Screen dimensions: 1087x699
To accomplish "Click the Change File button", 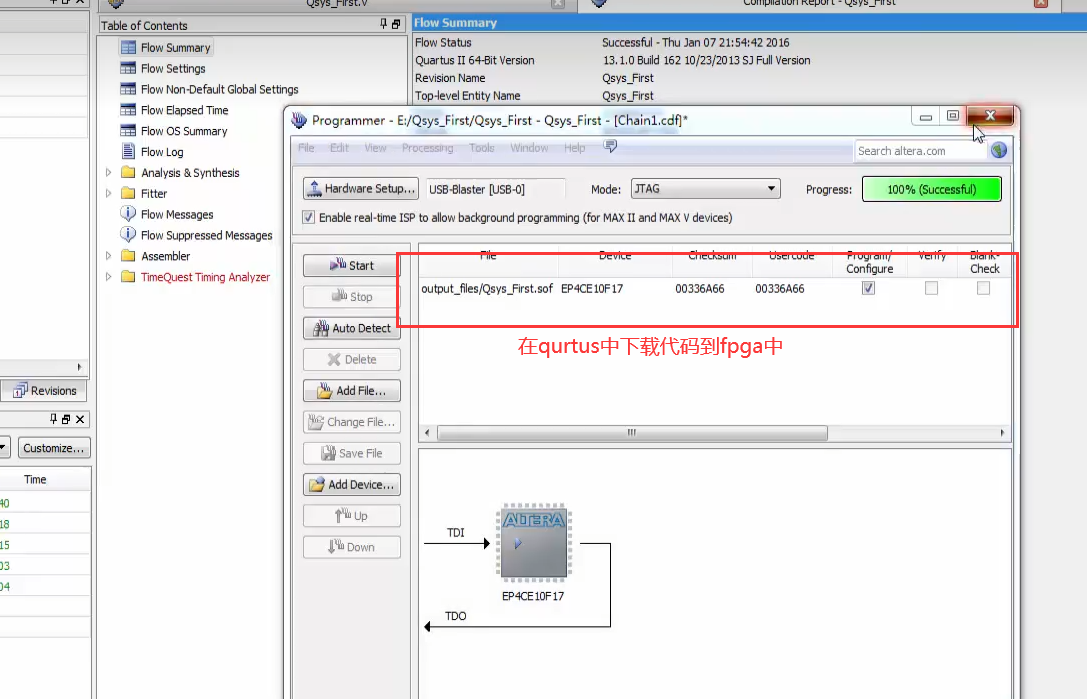I will [351, 422].
